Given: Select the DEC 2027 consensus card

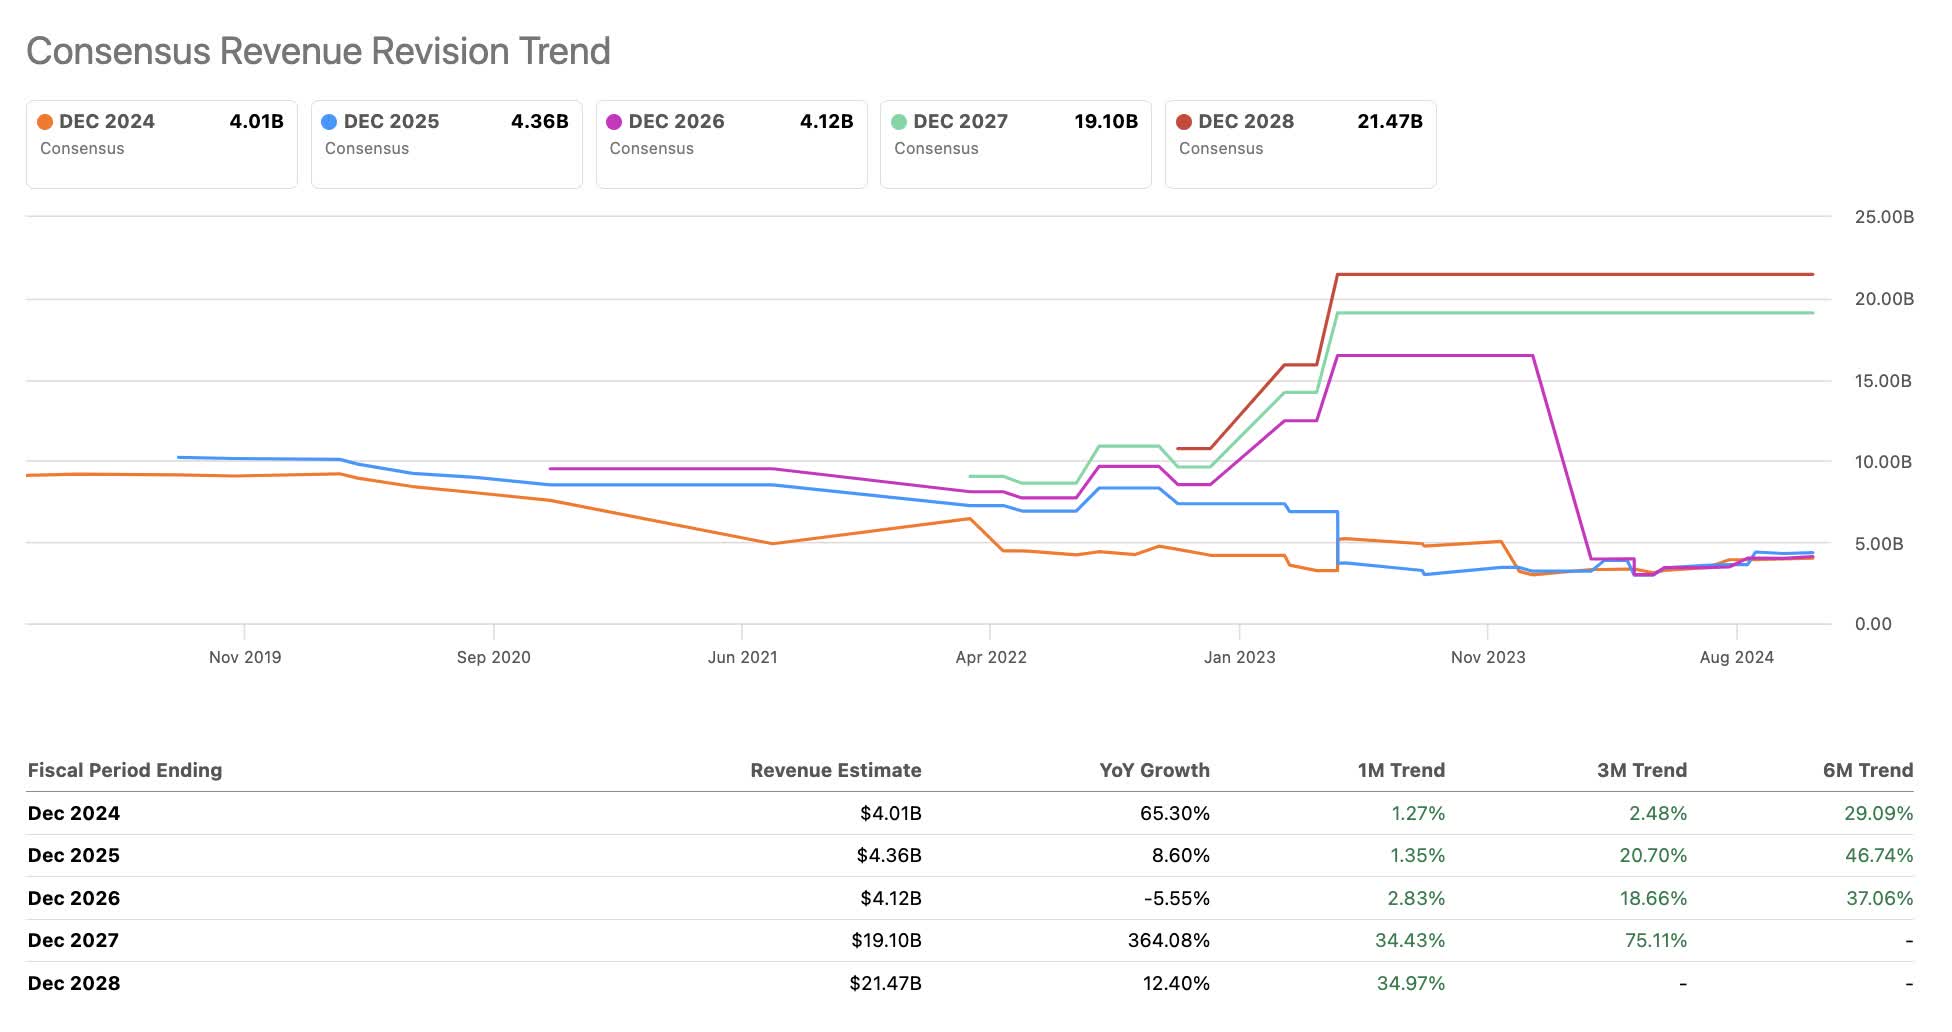Looking at the screenshot, I should coord(1016,143).
